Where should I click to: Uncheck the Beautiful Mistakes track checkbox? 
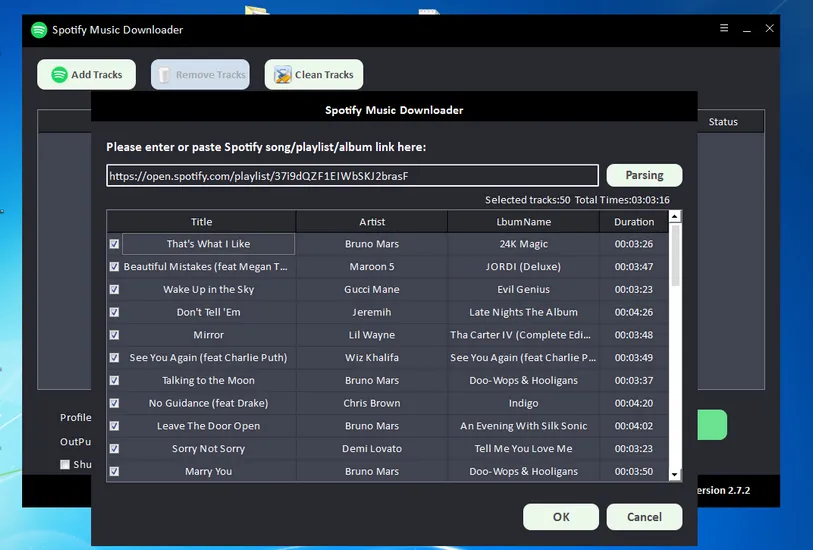click(x=114, y=266)
